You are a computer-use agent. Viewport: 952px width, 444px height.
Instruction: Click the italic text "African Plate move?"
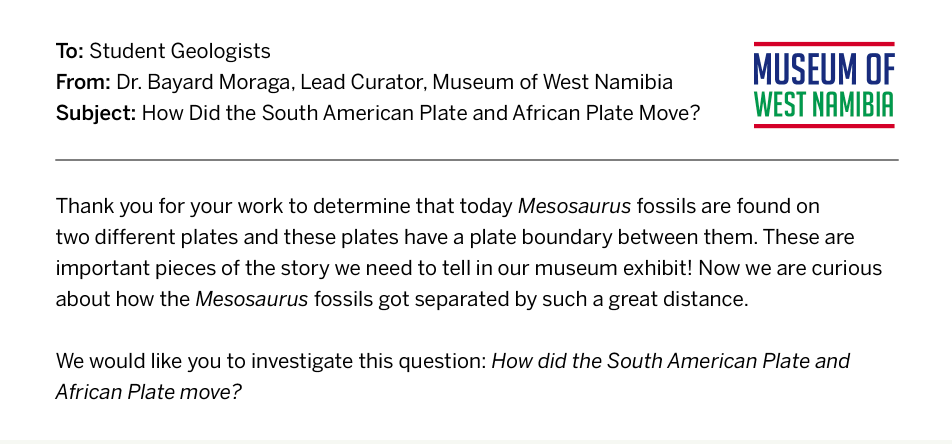[149, 392]
